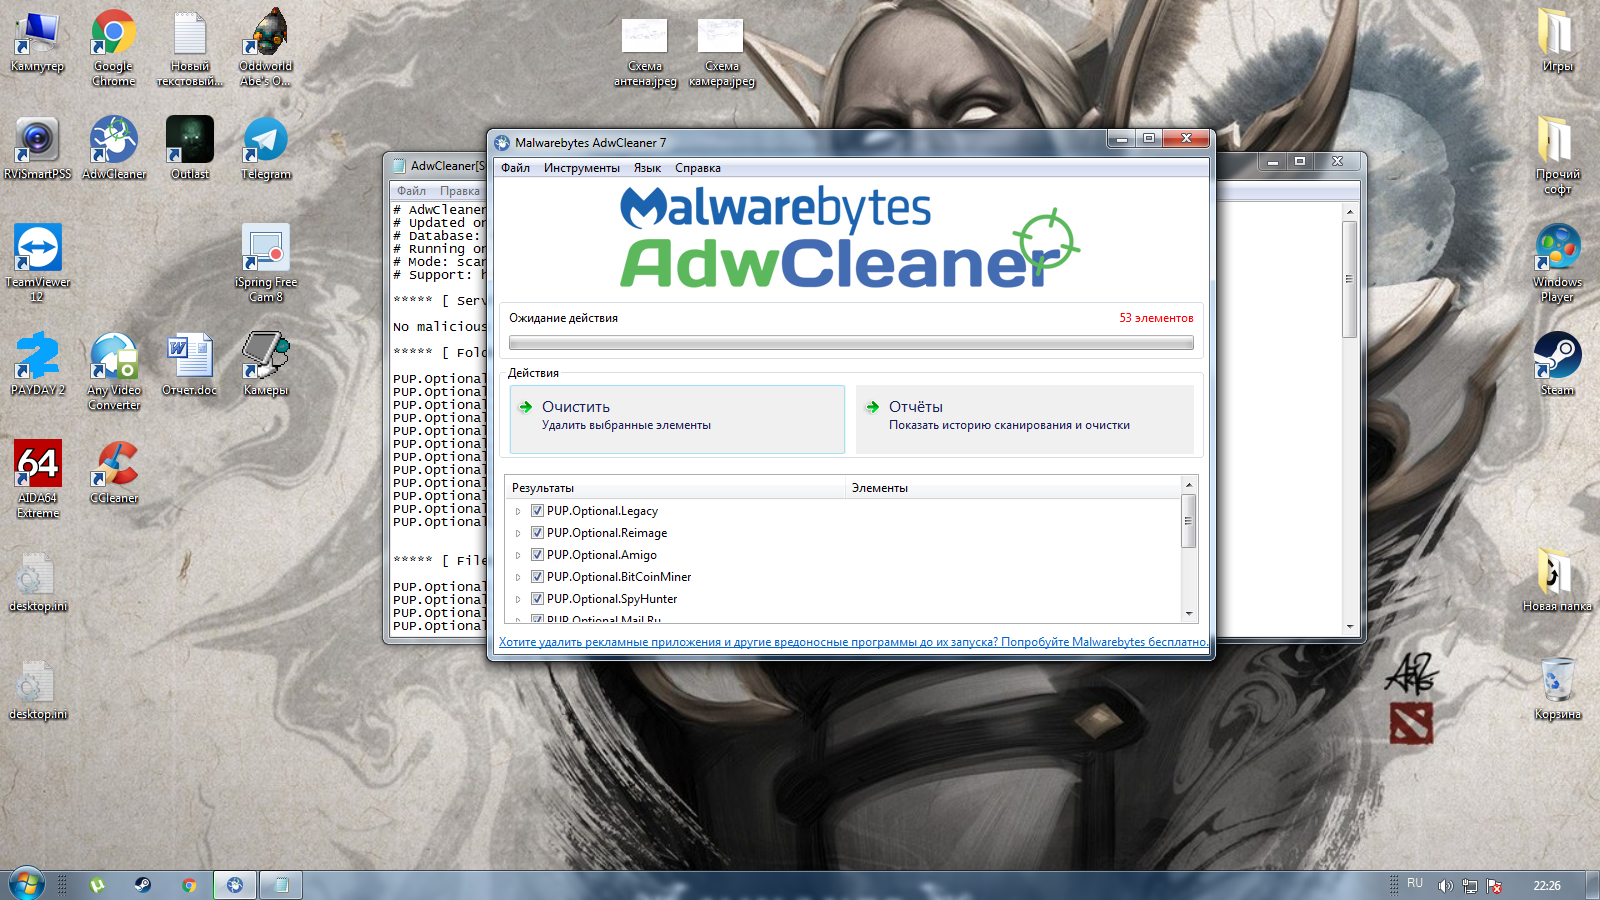Select the Windows Player desktop shortcut
The width and height of the screenshot is (1600, 900).
click(x=1557, y=263)
